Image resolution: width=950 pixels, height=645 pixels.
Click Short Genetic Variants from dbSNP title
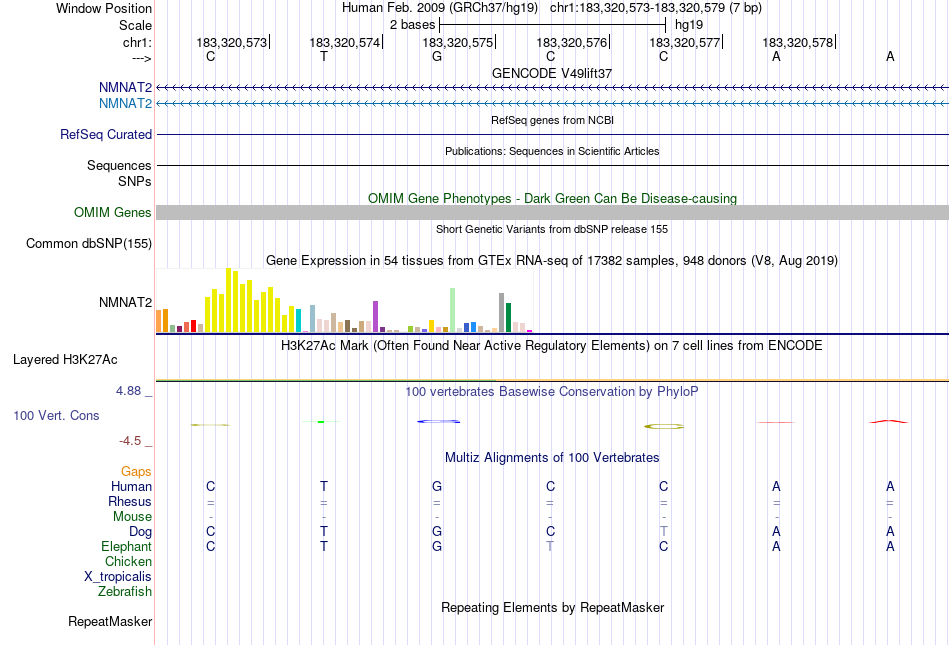click(x=552, y=230)
